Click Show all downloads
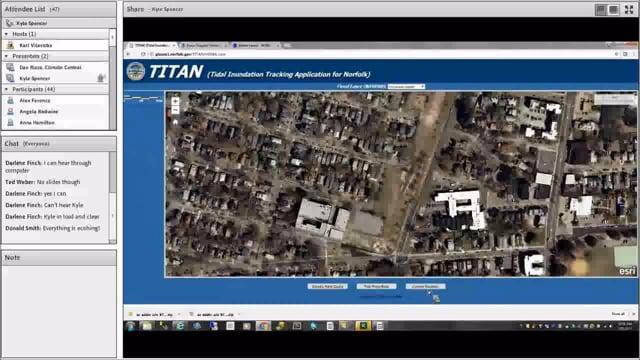This screenshot has width=640, height=360. click(618, 314)
